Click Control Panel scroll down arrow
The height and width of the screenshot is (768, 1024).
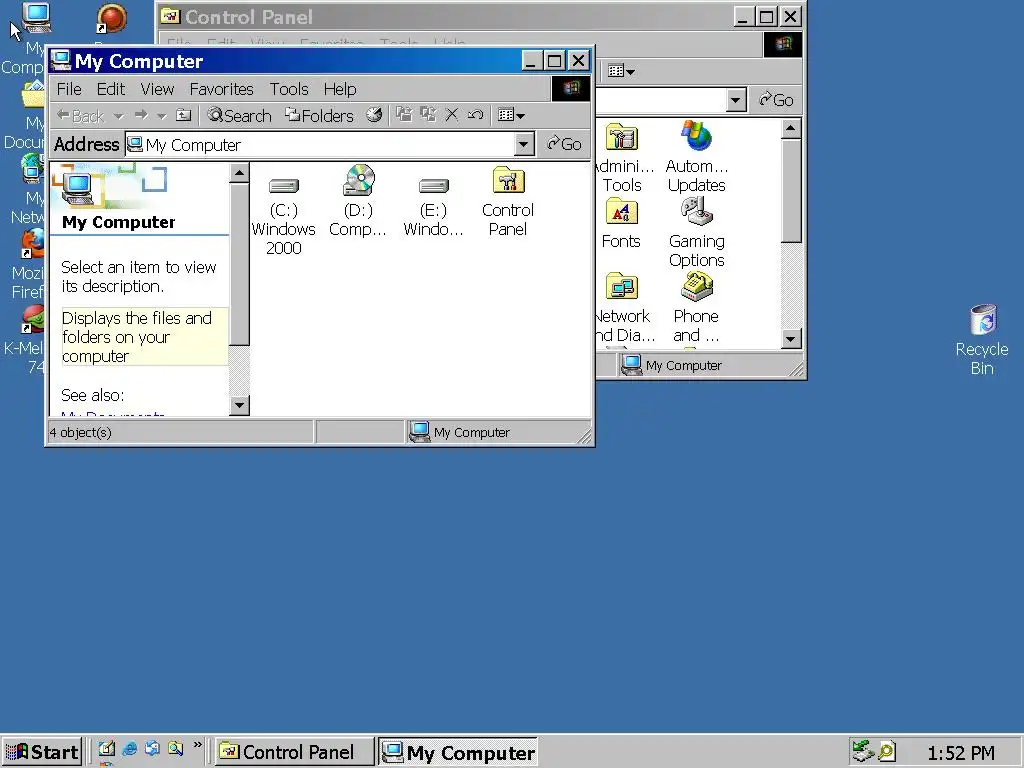[x=791, y=338]
